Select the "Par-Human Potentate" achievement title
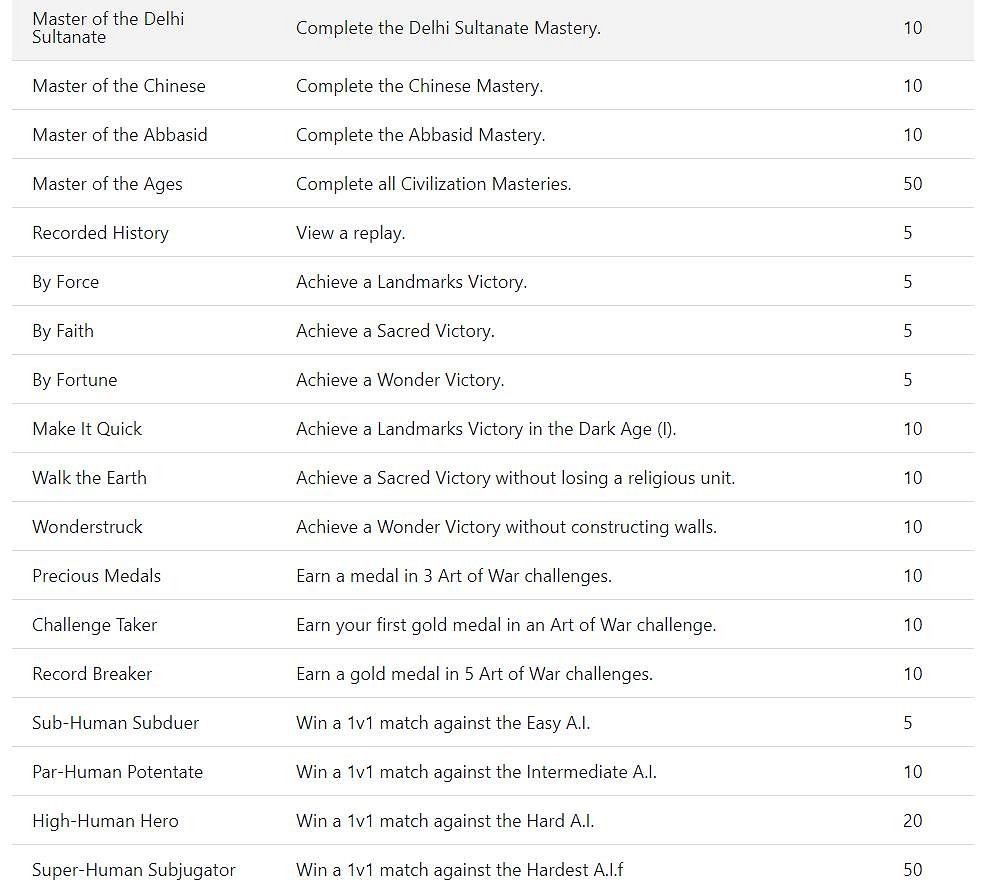Image resolution: width=998 pixels, height=888 pixels. point(117,772)
